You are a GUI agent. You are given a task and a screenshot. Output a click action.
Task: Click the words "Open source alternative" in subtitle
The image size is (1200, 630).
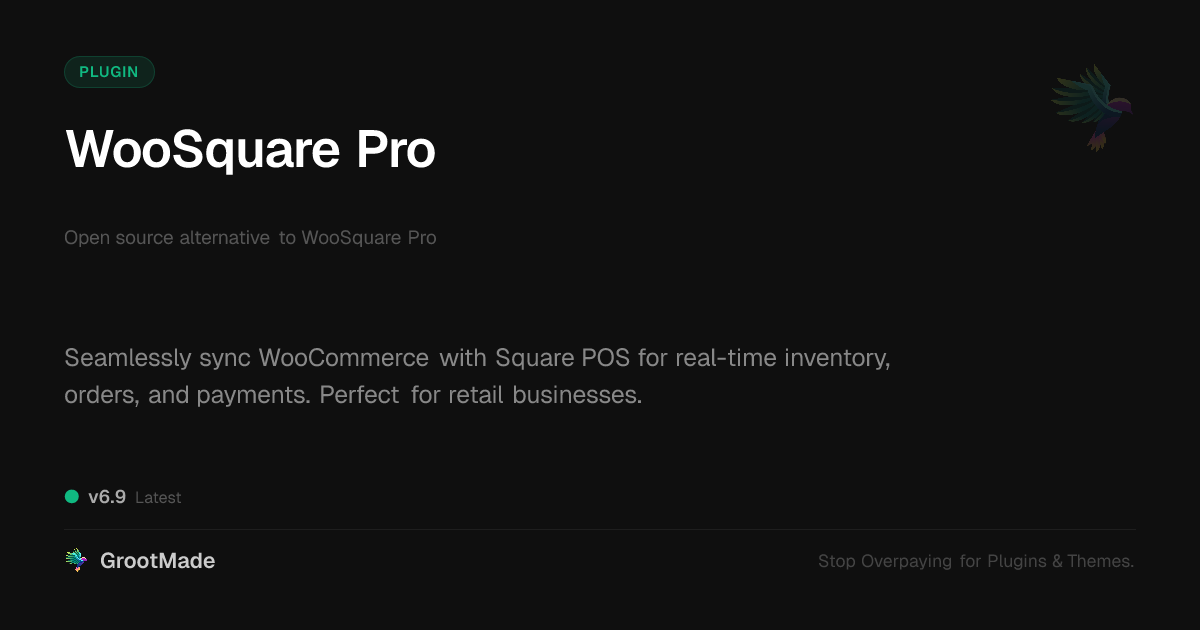(x=167, y=238)
